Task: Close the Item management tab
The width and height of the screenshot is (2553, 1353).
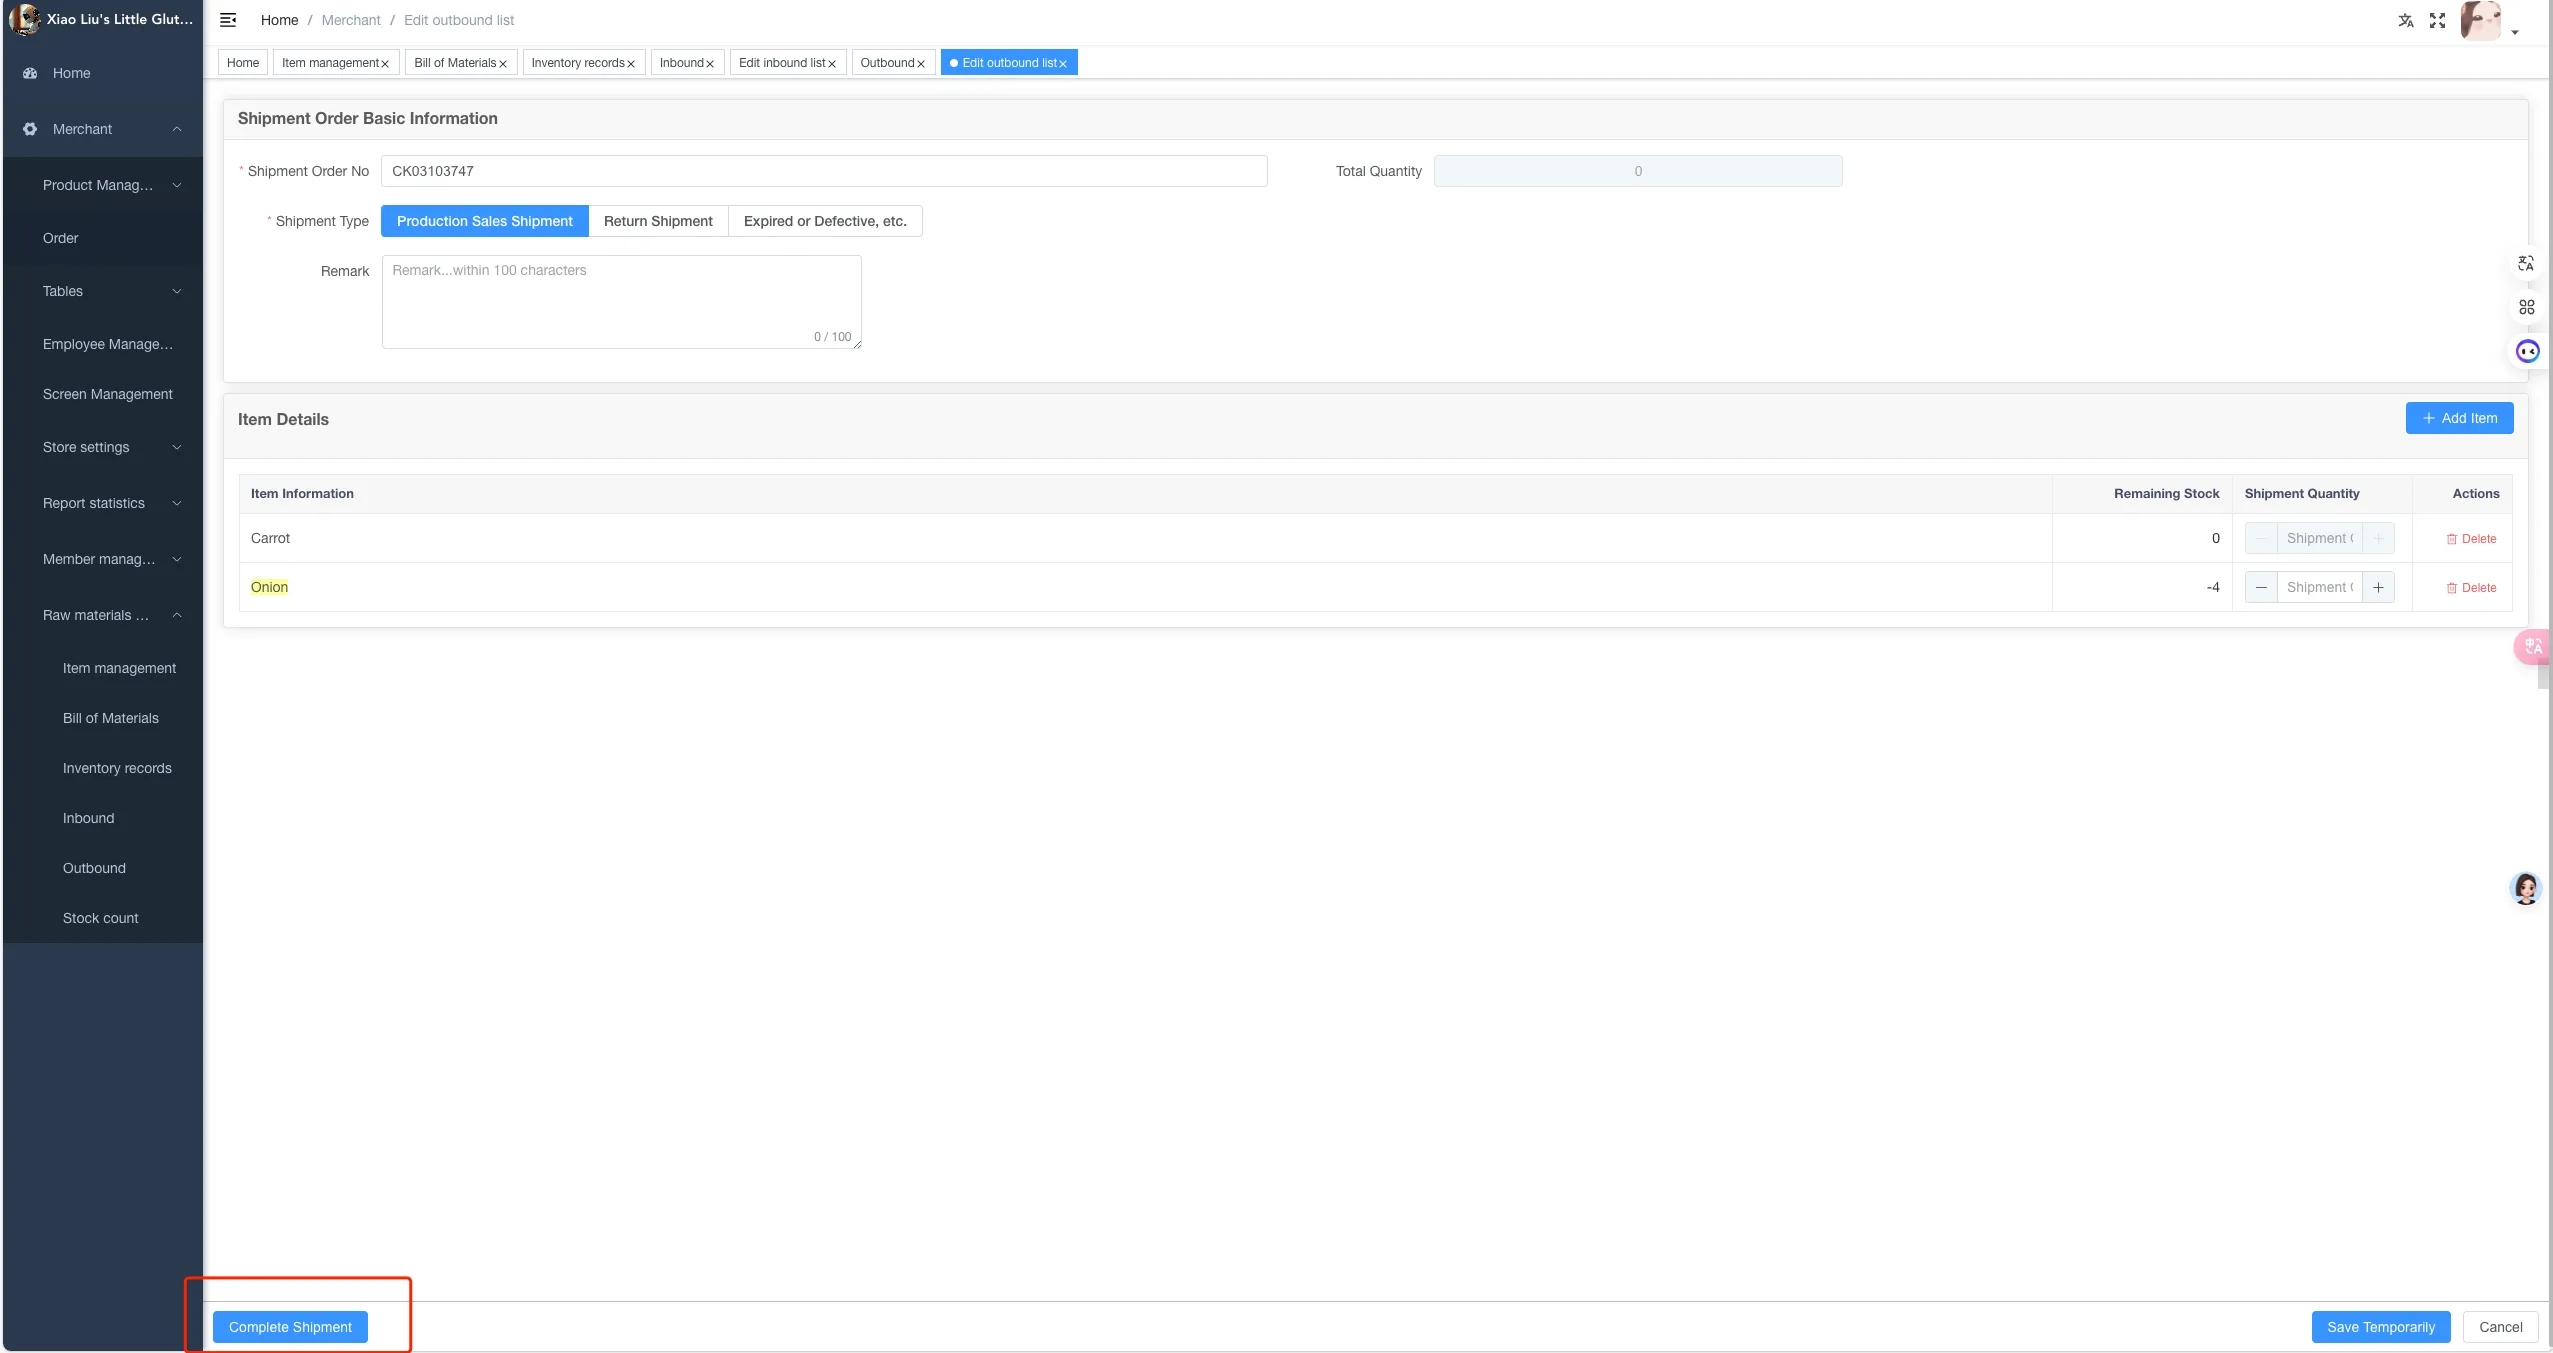Action: [385, 64]
